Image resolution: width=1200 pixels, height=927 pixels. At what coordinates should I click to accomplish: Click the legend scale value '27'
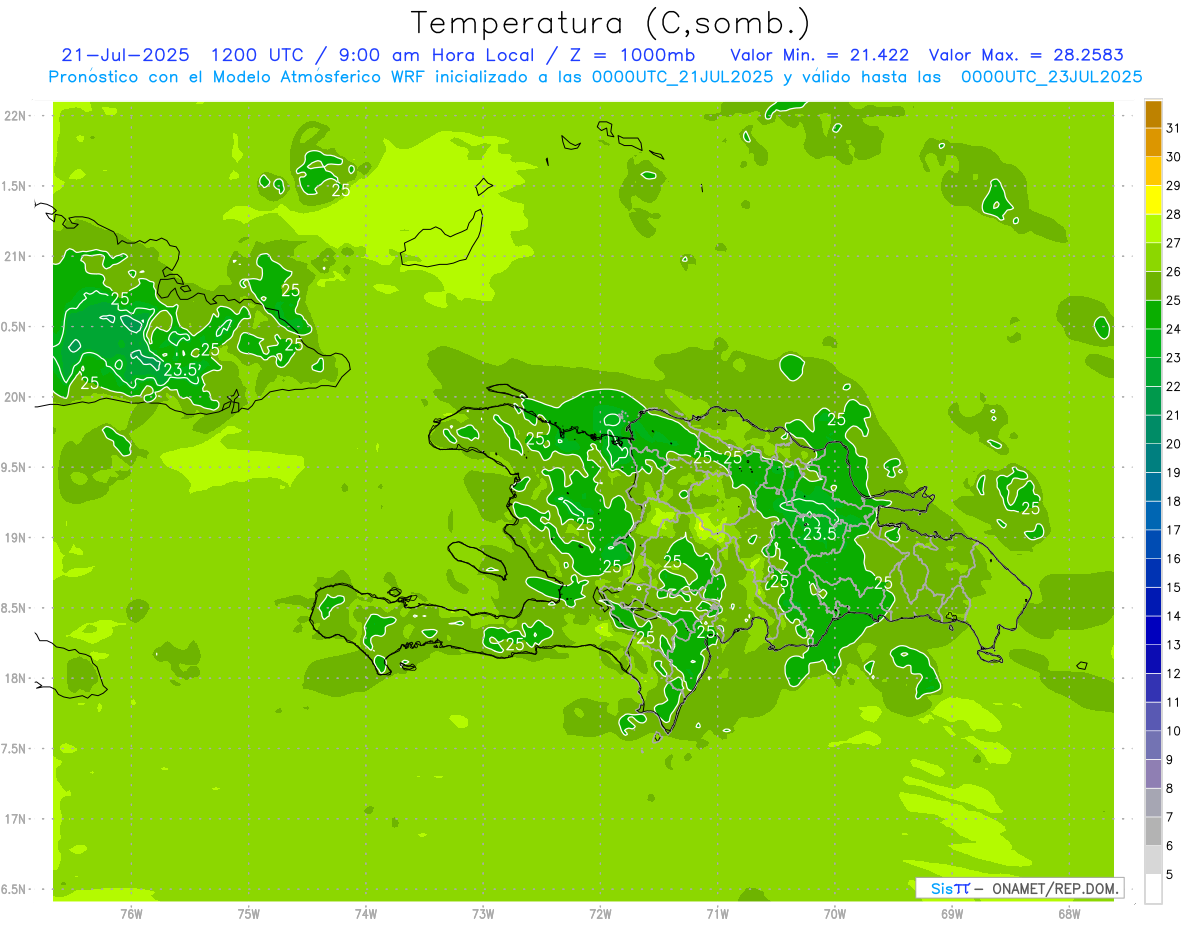1174,243
